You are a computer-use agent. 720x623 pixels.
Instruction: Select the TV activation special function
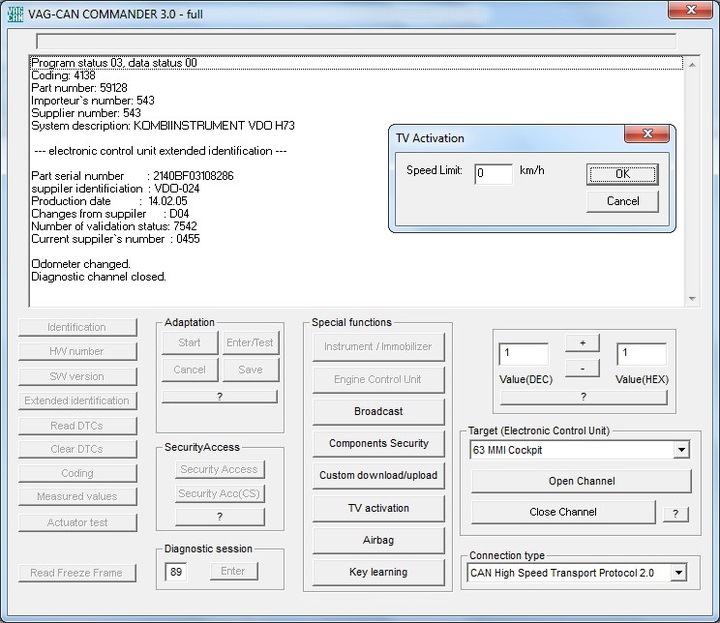[x=378, y=508]
